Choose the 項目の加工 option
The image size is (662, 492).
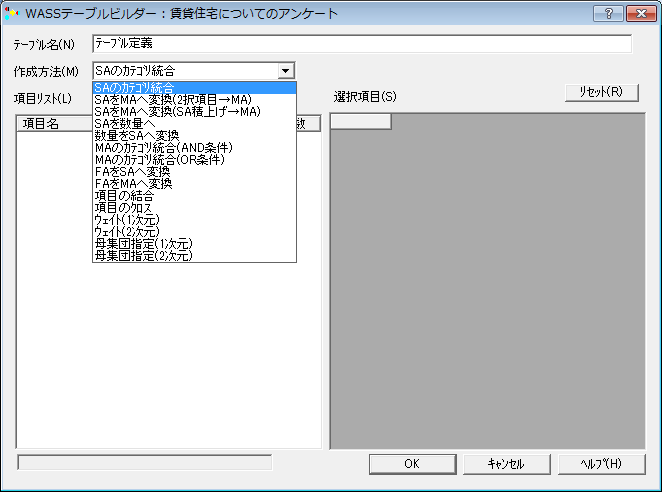coord(194,208)
